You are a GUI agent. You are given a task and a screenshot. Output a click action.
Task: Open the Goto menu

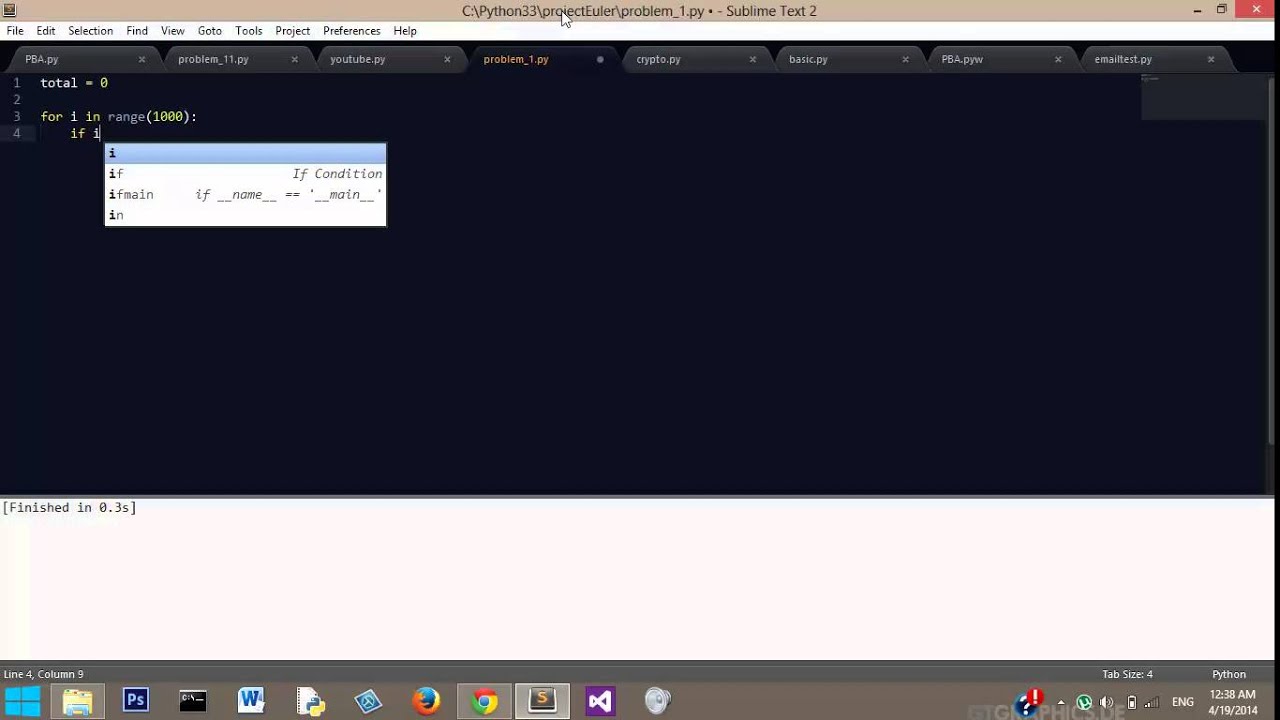(x=209, y=31)
